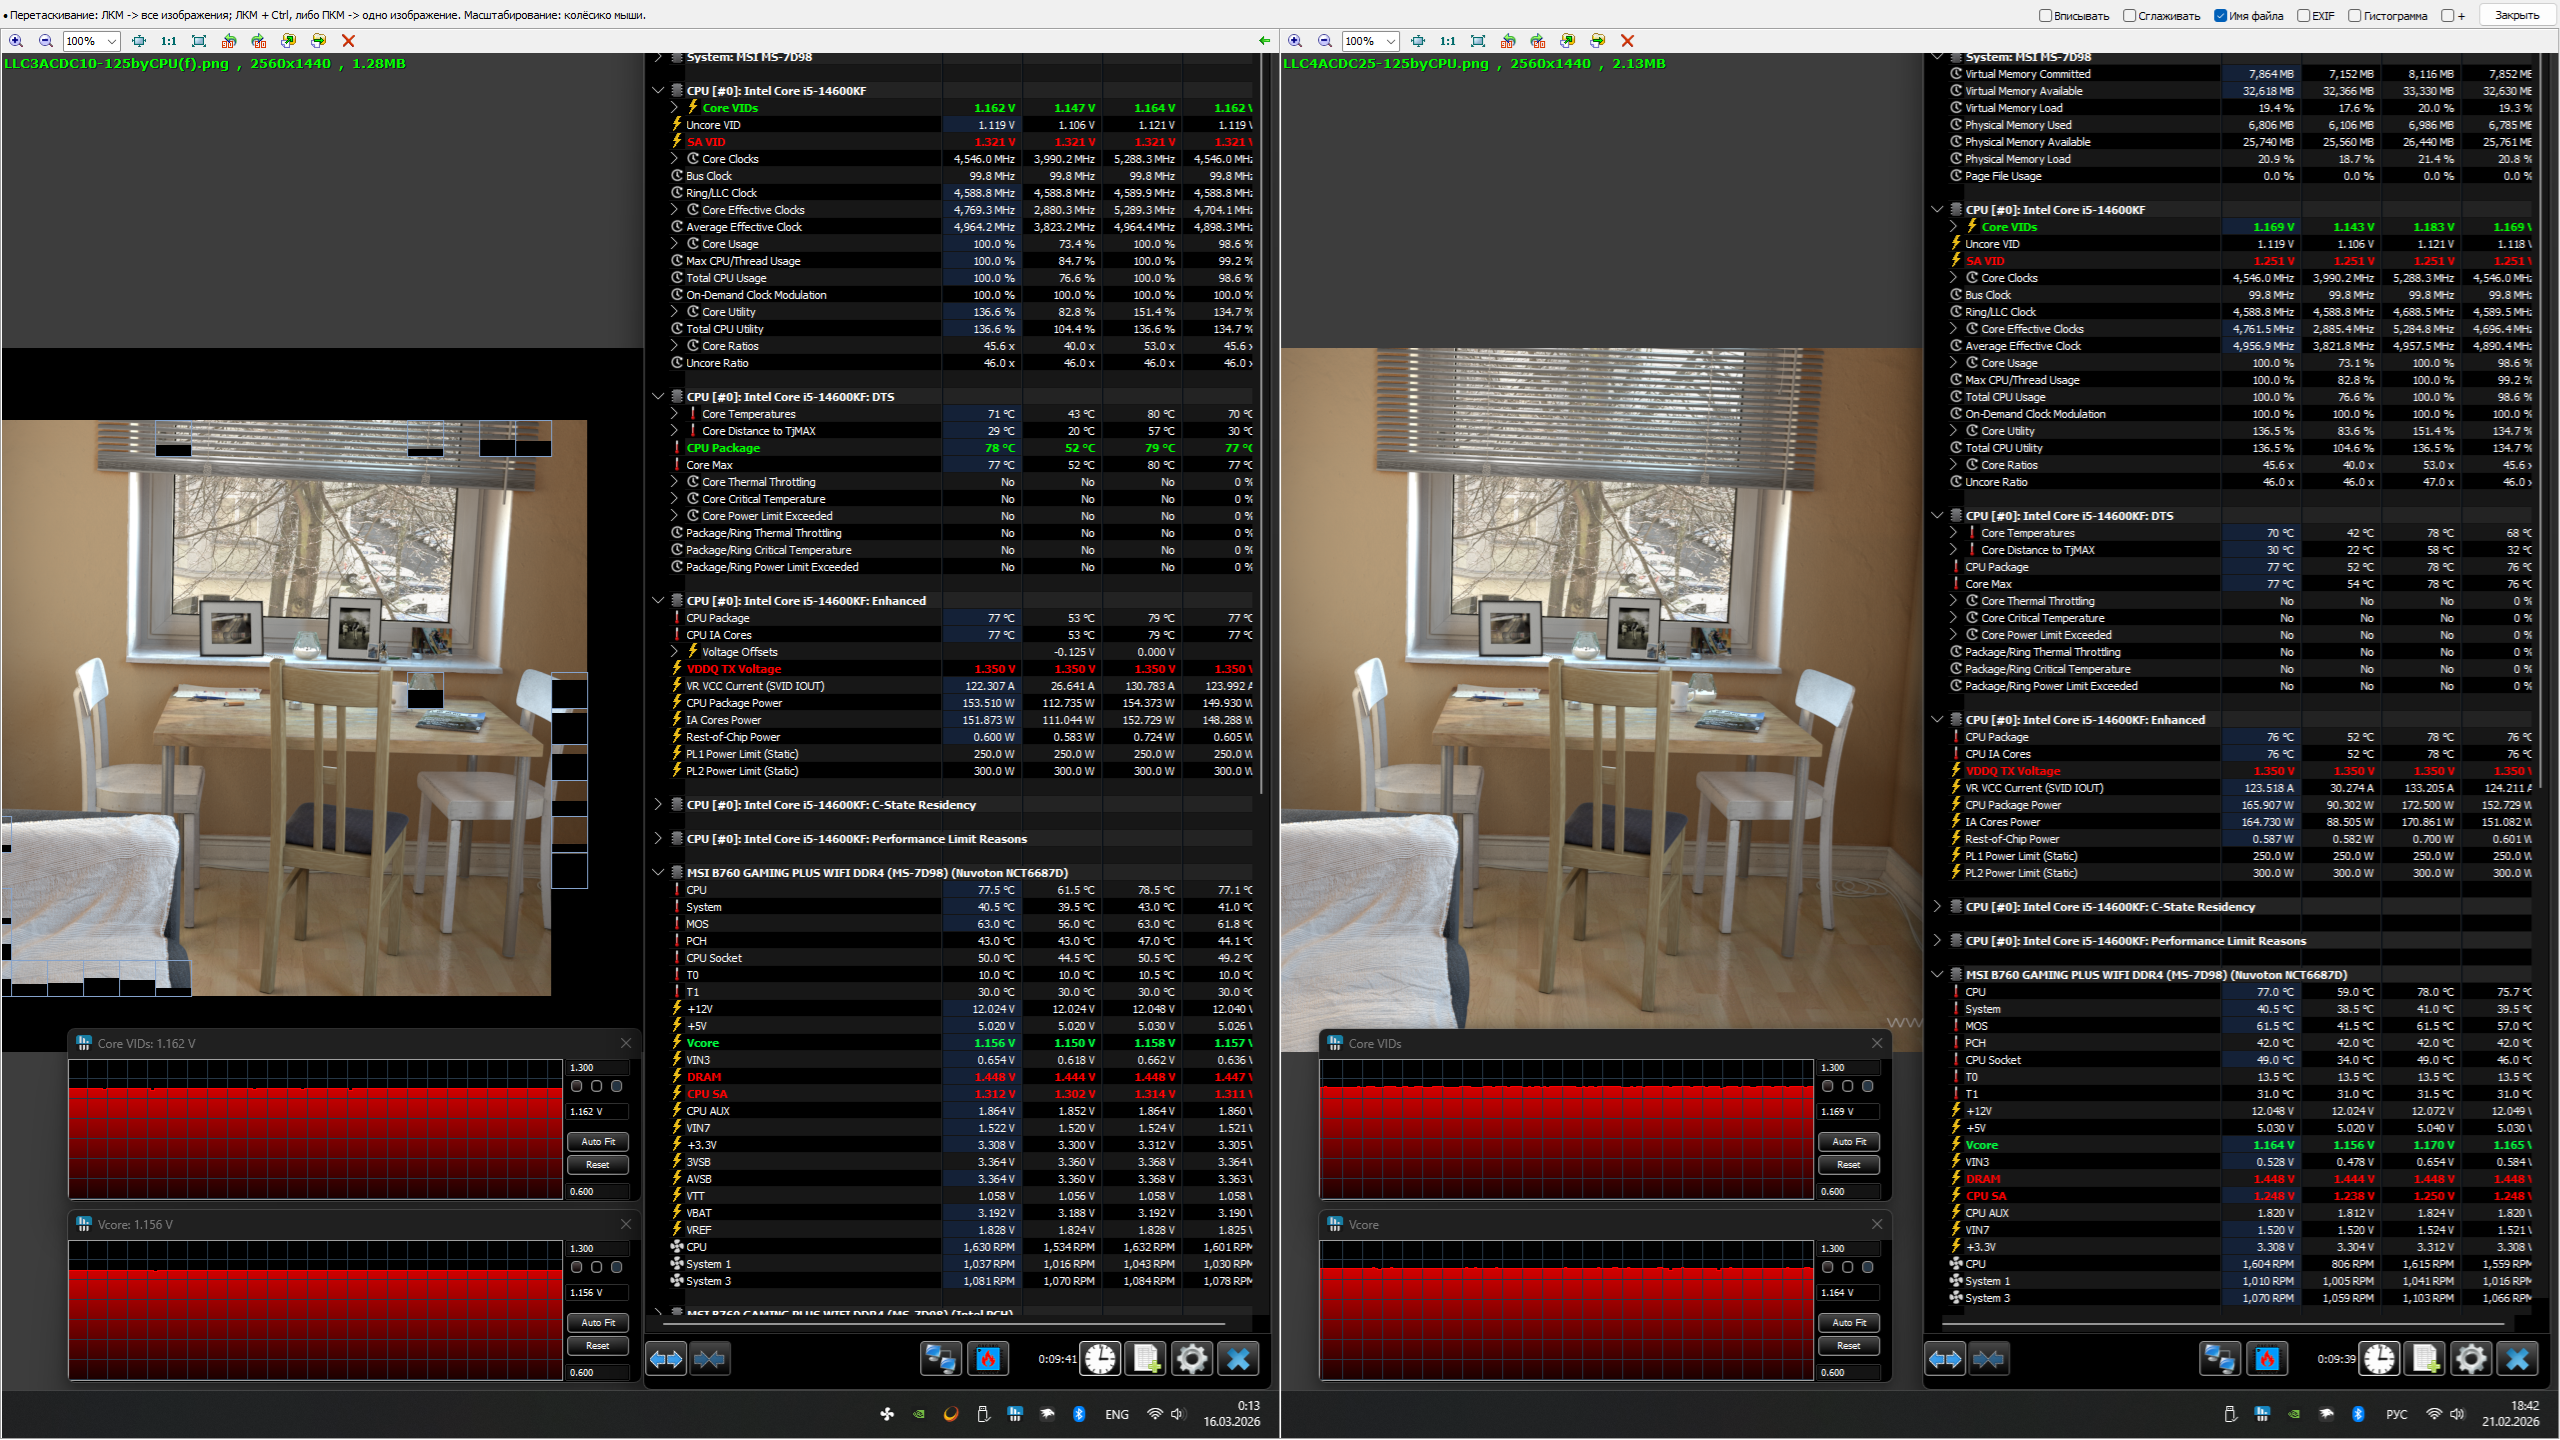Click HWiNFO gear settings icon in right screenshot

pos(2470,1359)
